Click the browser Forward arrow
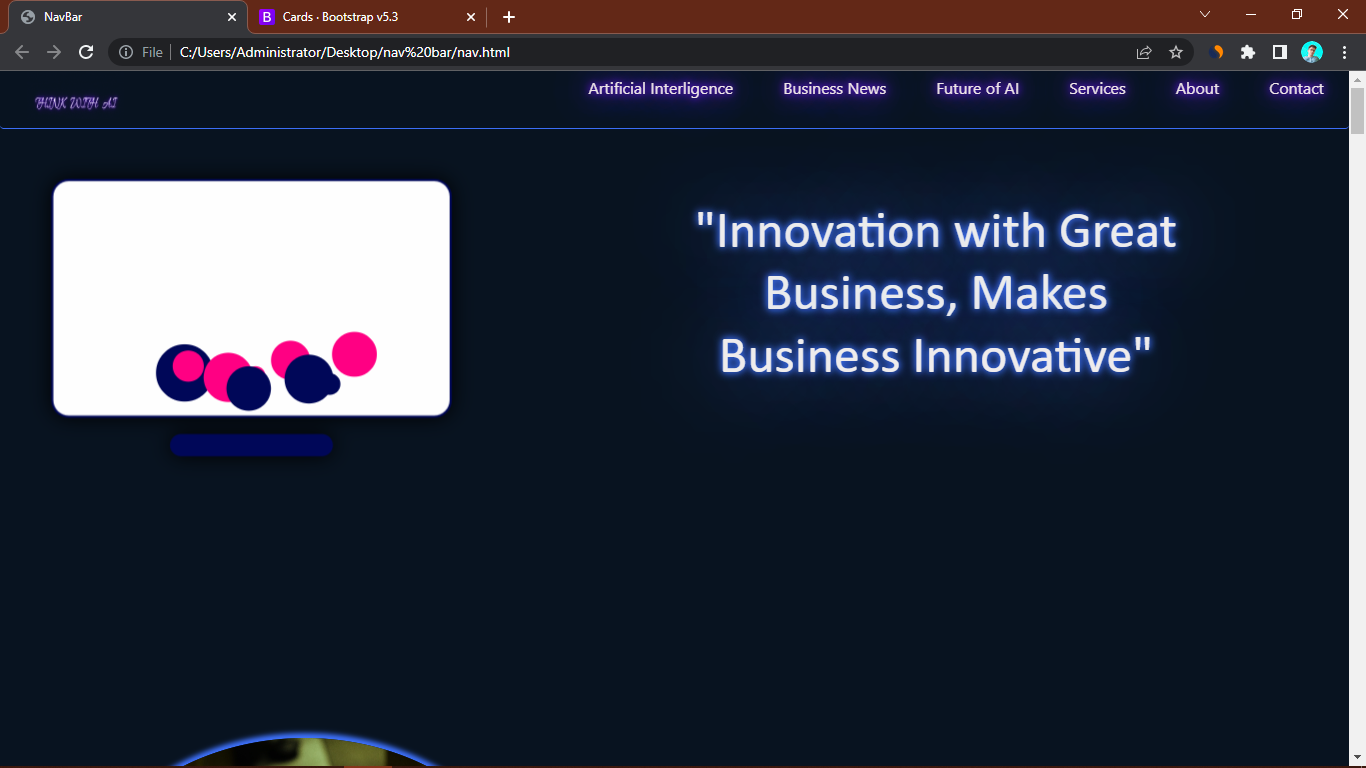 54,52
